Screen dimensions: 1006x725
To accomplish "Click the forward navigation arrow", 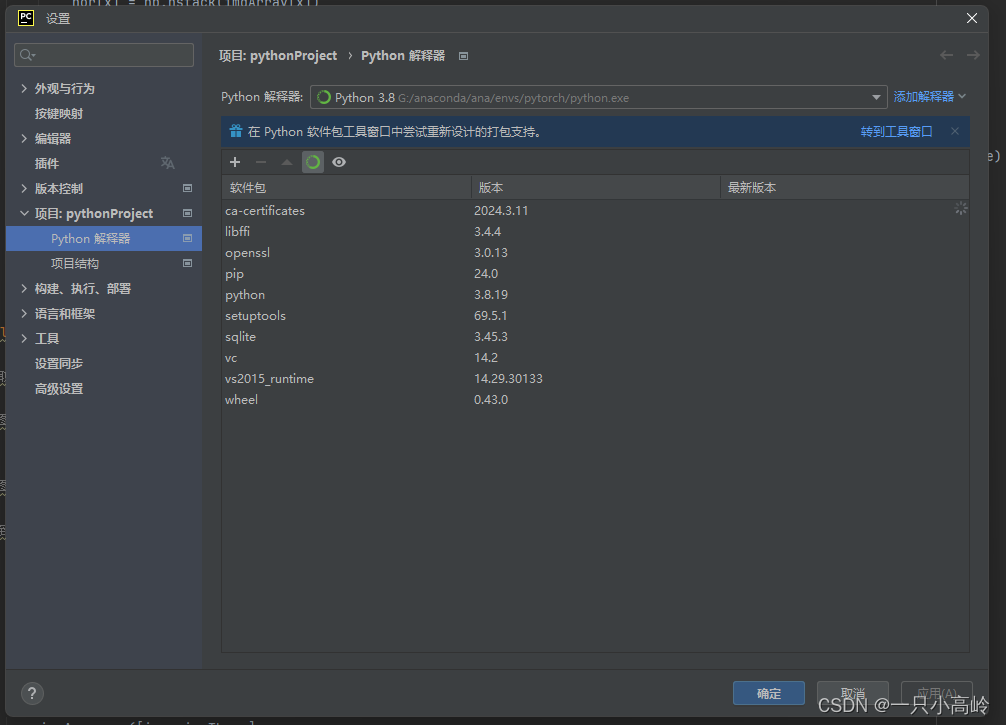I will click(x=973, y=55).
